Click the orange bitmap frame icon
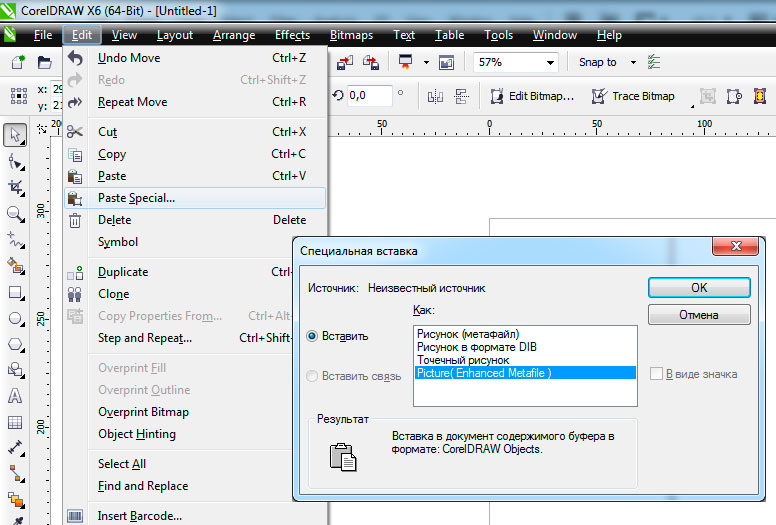The image size is (776, 525). (760, 96)
